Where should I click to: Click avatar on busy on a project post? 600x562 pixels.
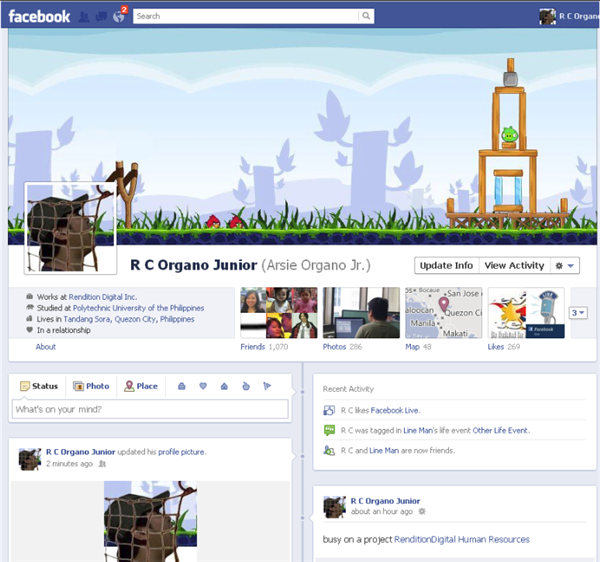334,507
